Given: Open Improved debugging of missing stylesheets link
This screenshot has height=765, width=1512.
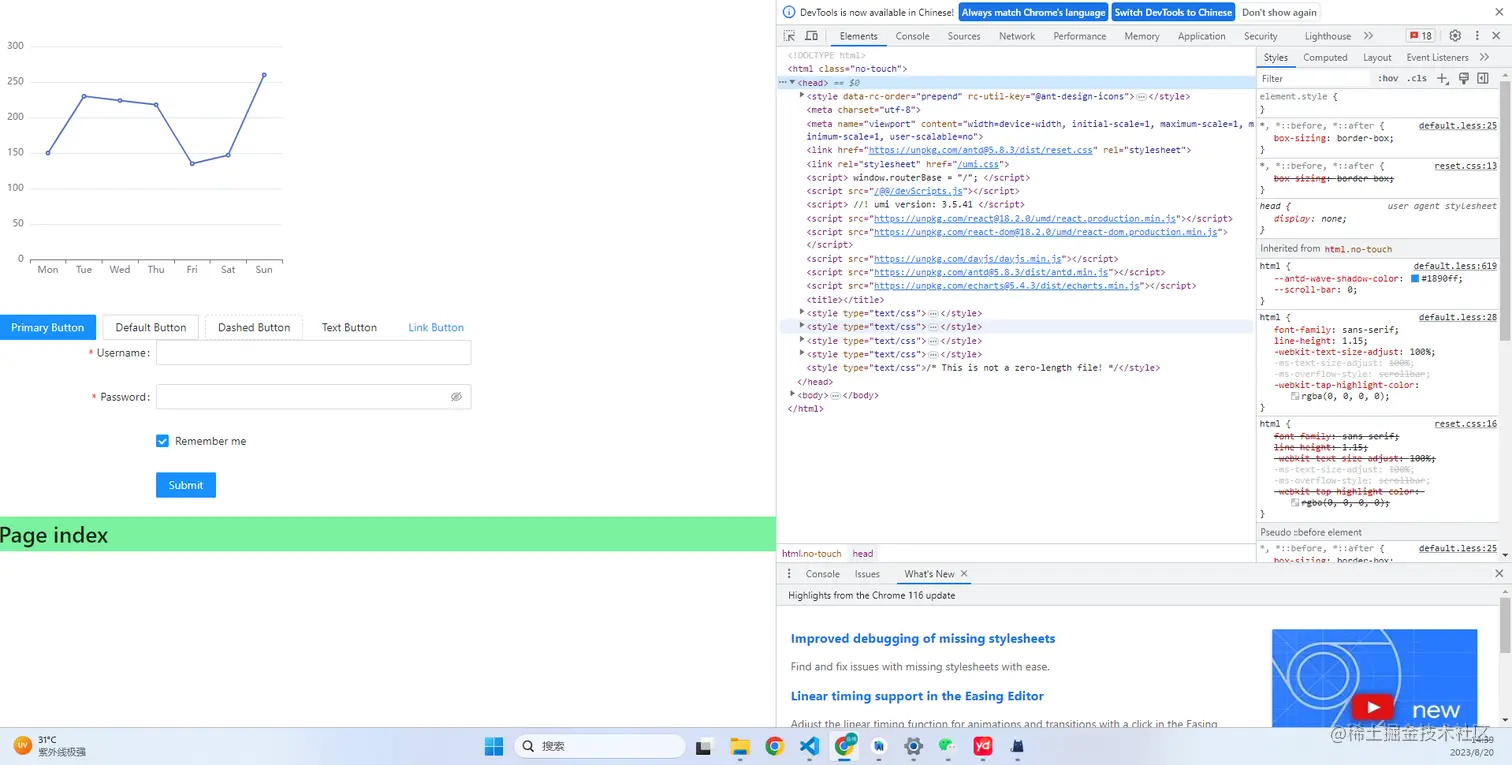Looking at the screenshot, I should click(923, 638).
